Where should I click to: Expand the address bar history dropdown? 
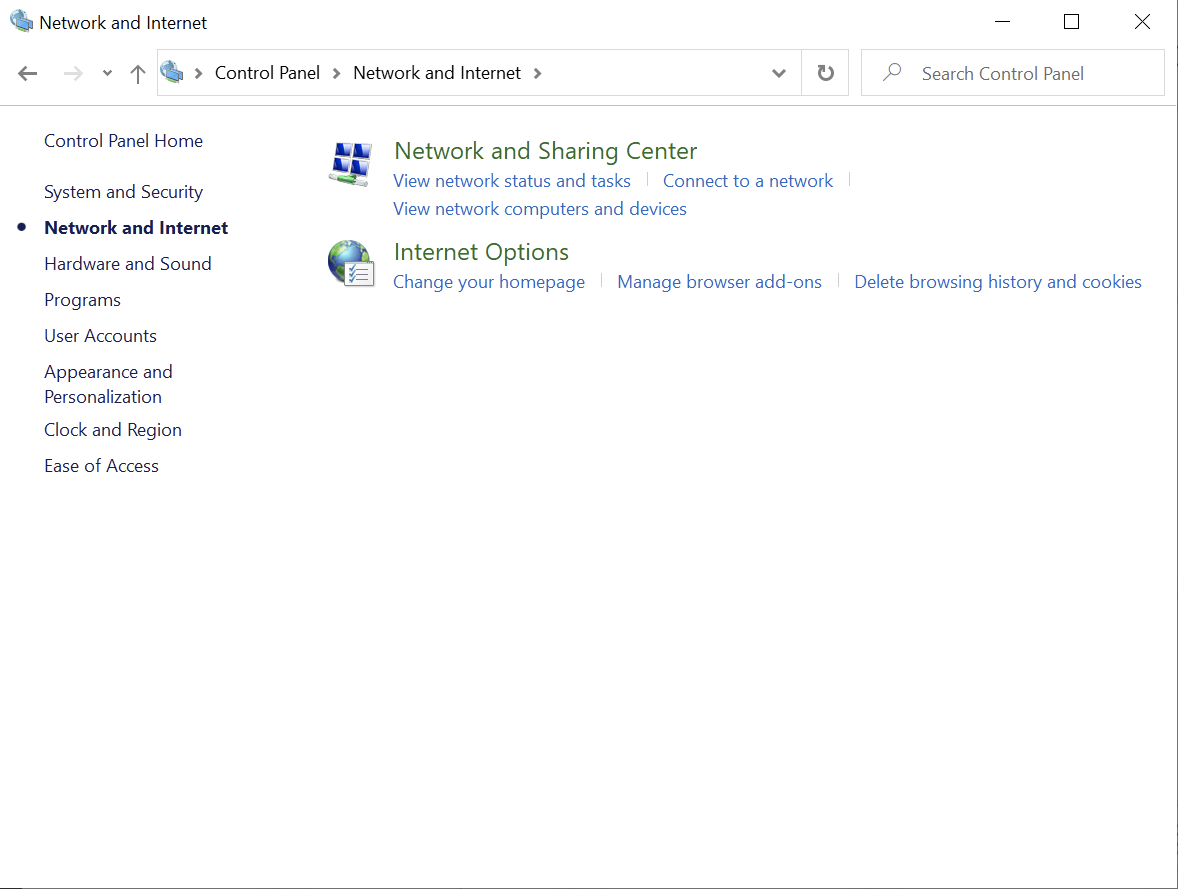tap(779, 73)
